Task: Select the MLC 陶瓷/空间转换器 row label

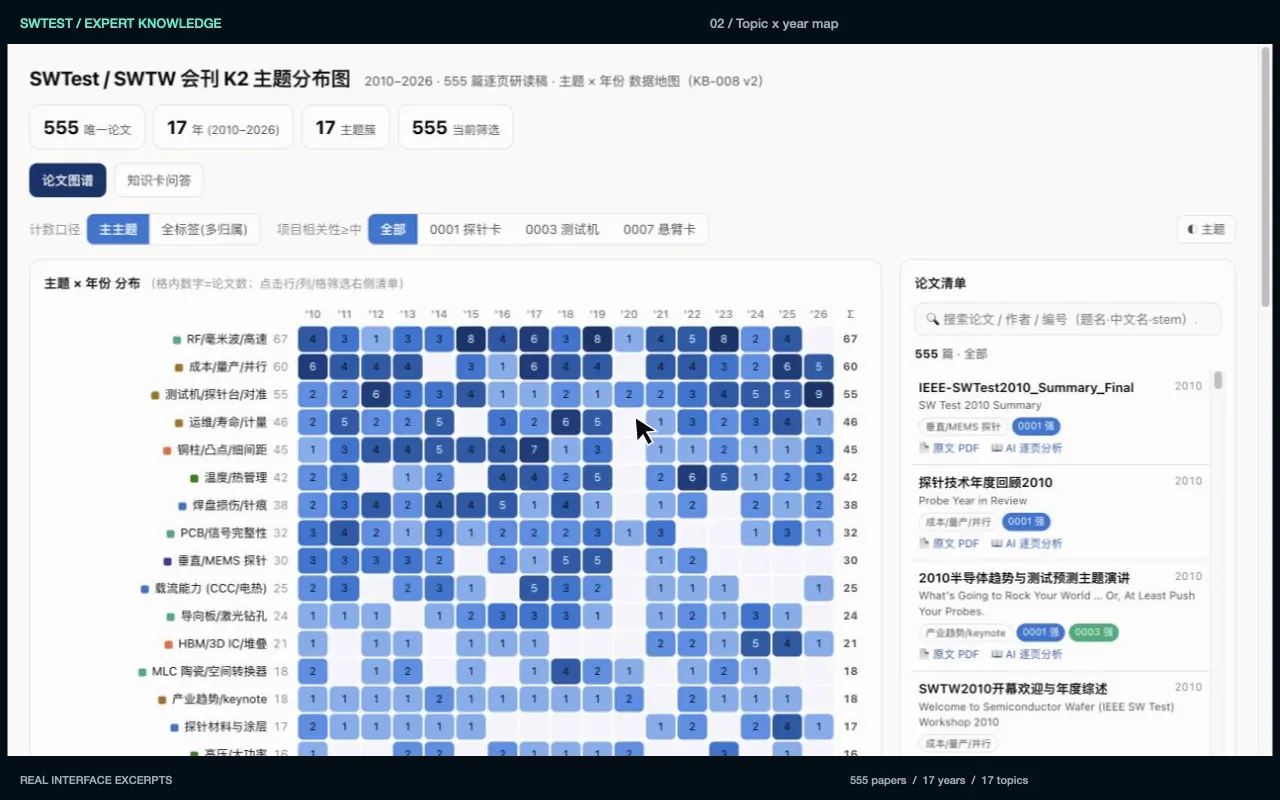Action: (x=209, y=671)
